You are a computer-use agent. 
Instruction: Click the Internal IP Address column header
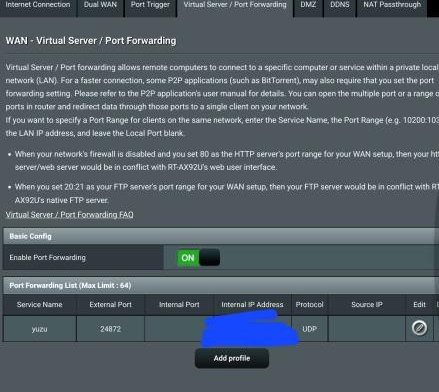(252, 305)
